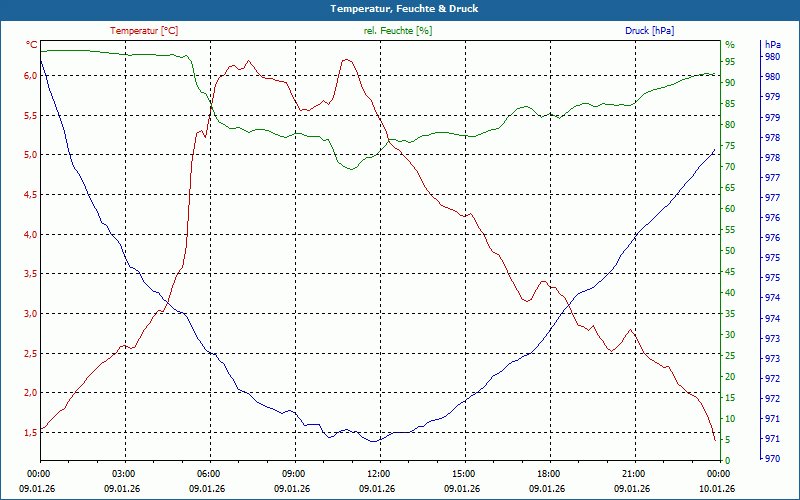The image size is (800, 500).
Task: Select the green 'rel. Feuchte [%]' legend label
Action: click(398, 31)
